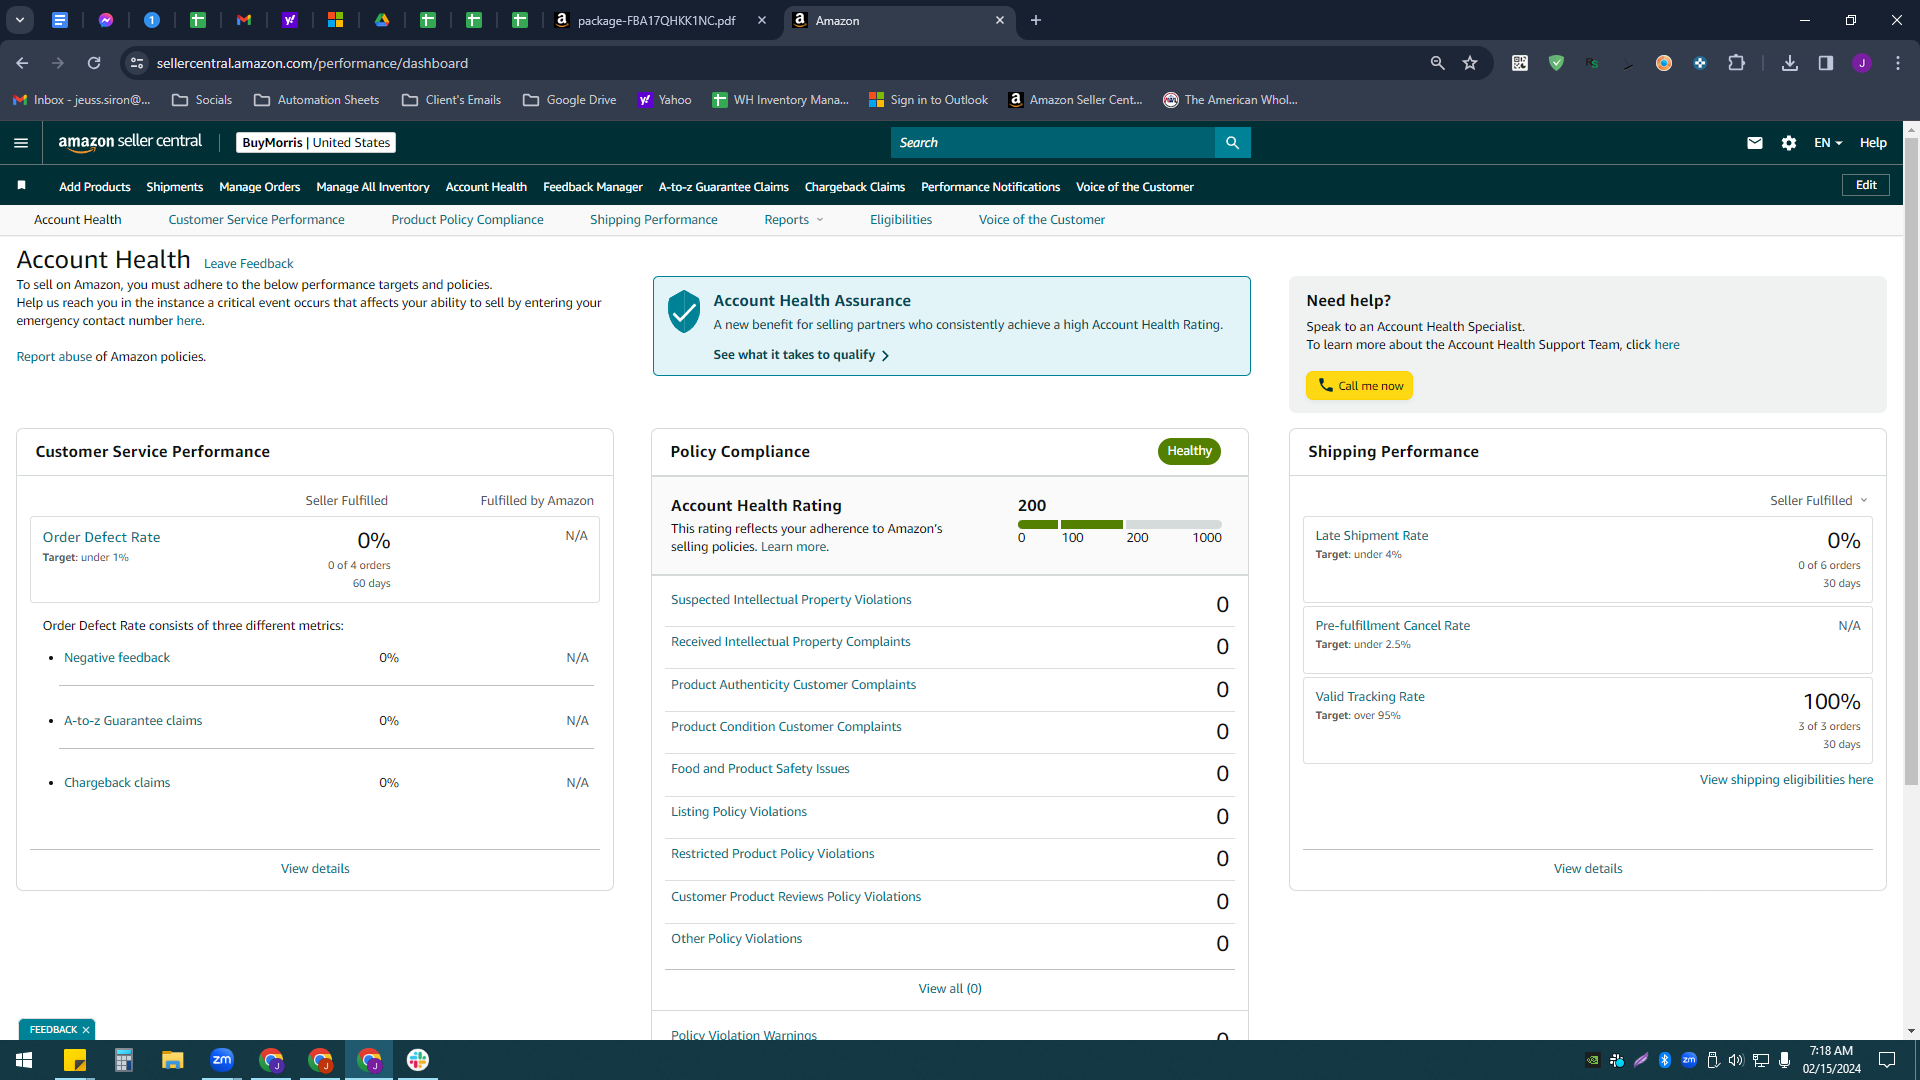Click the site information icon in address bar

point(137,63)
